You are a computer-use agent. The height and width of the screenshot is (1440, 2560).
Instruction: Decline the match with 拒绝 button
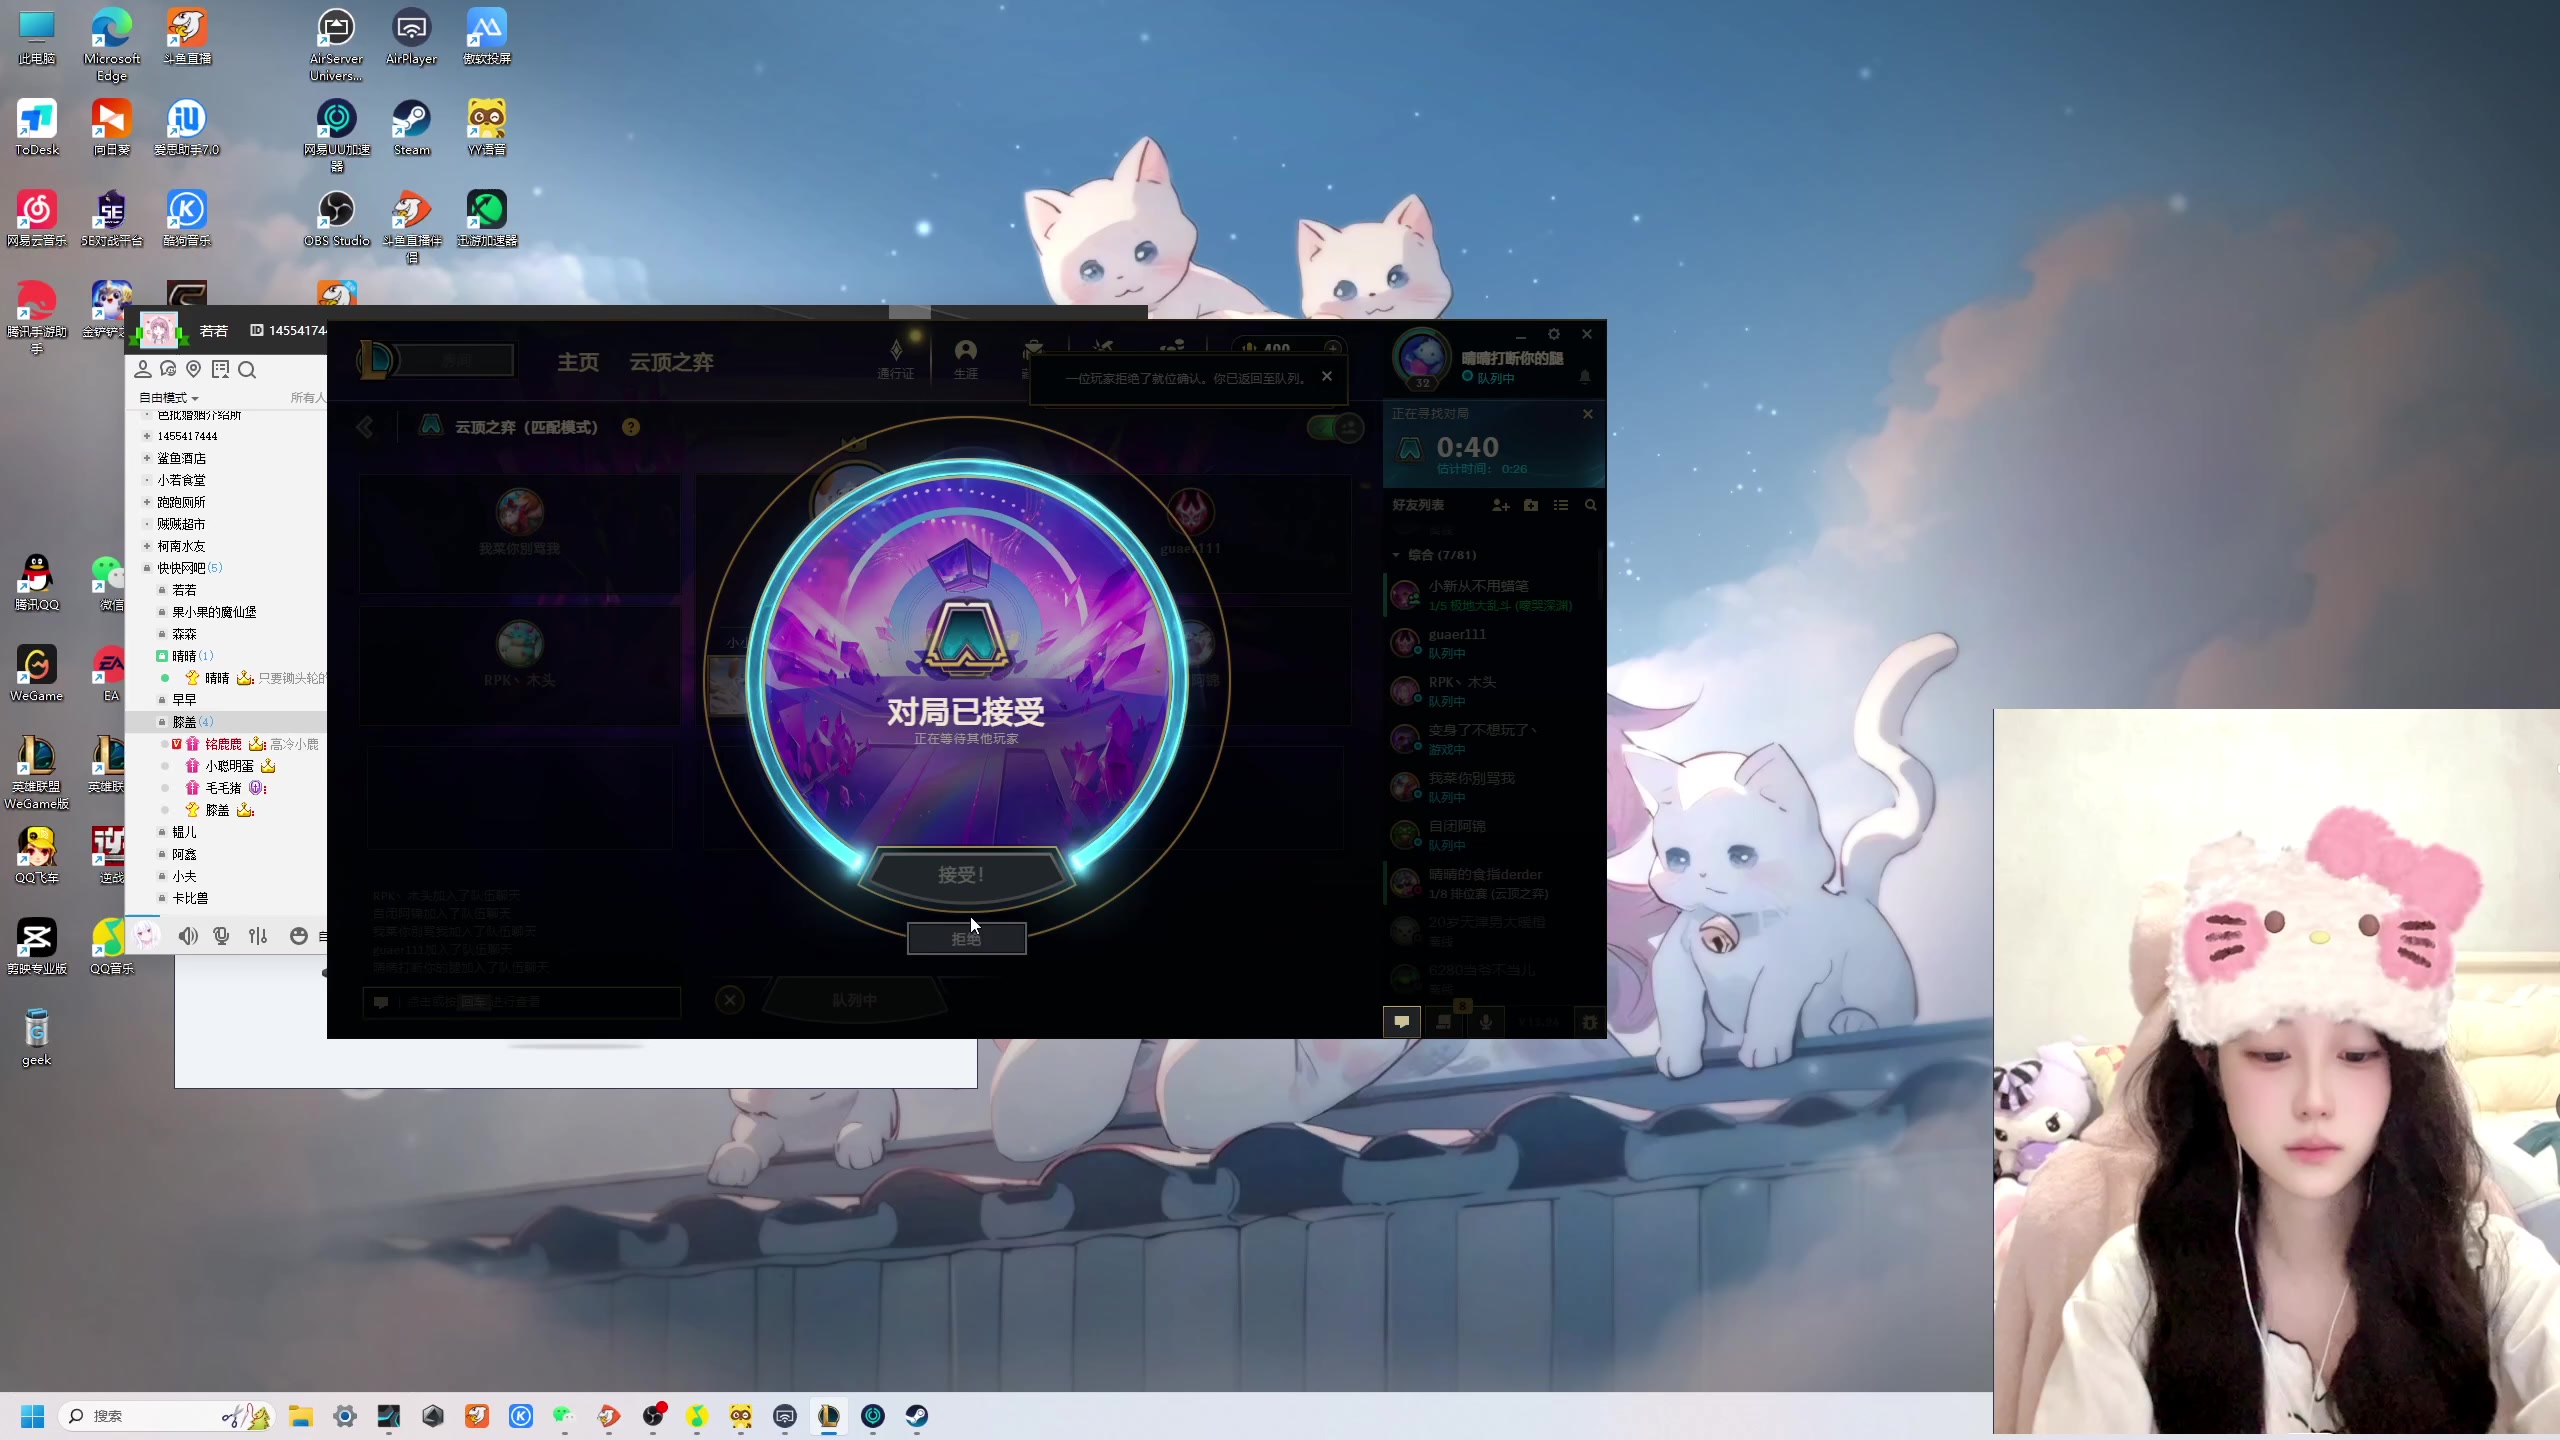[966, 939]
